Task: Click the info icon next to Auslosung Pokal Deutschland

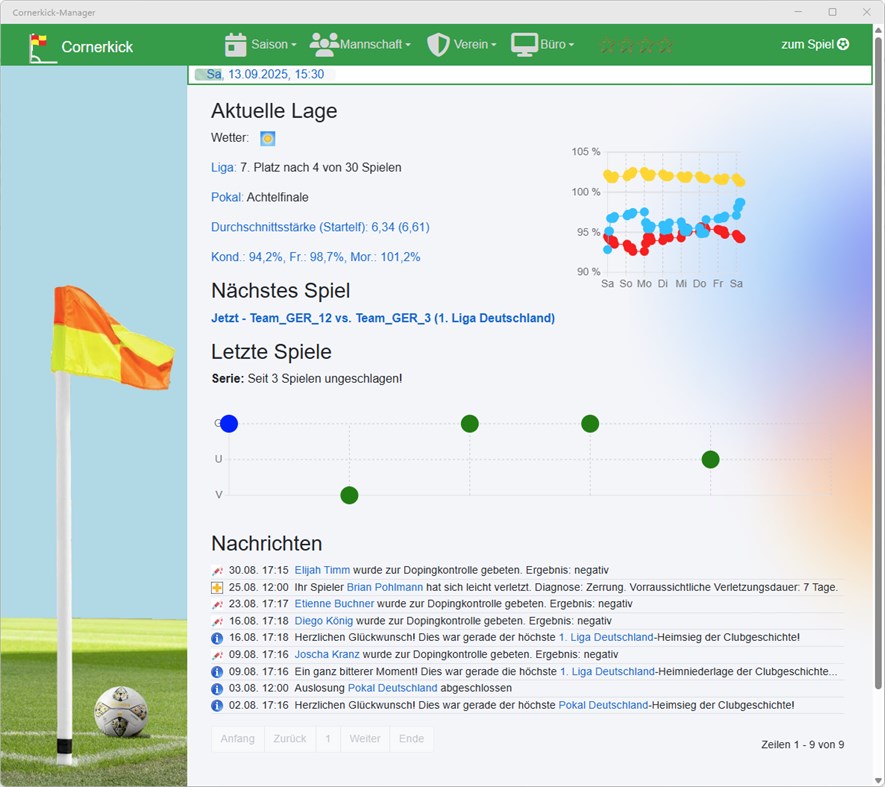Action: (x=216, y=688)
